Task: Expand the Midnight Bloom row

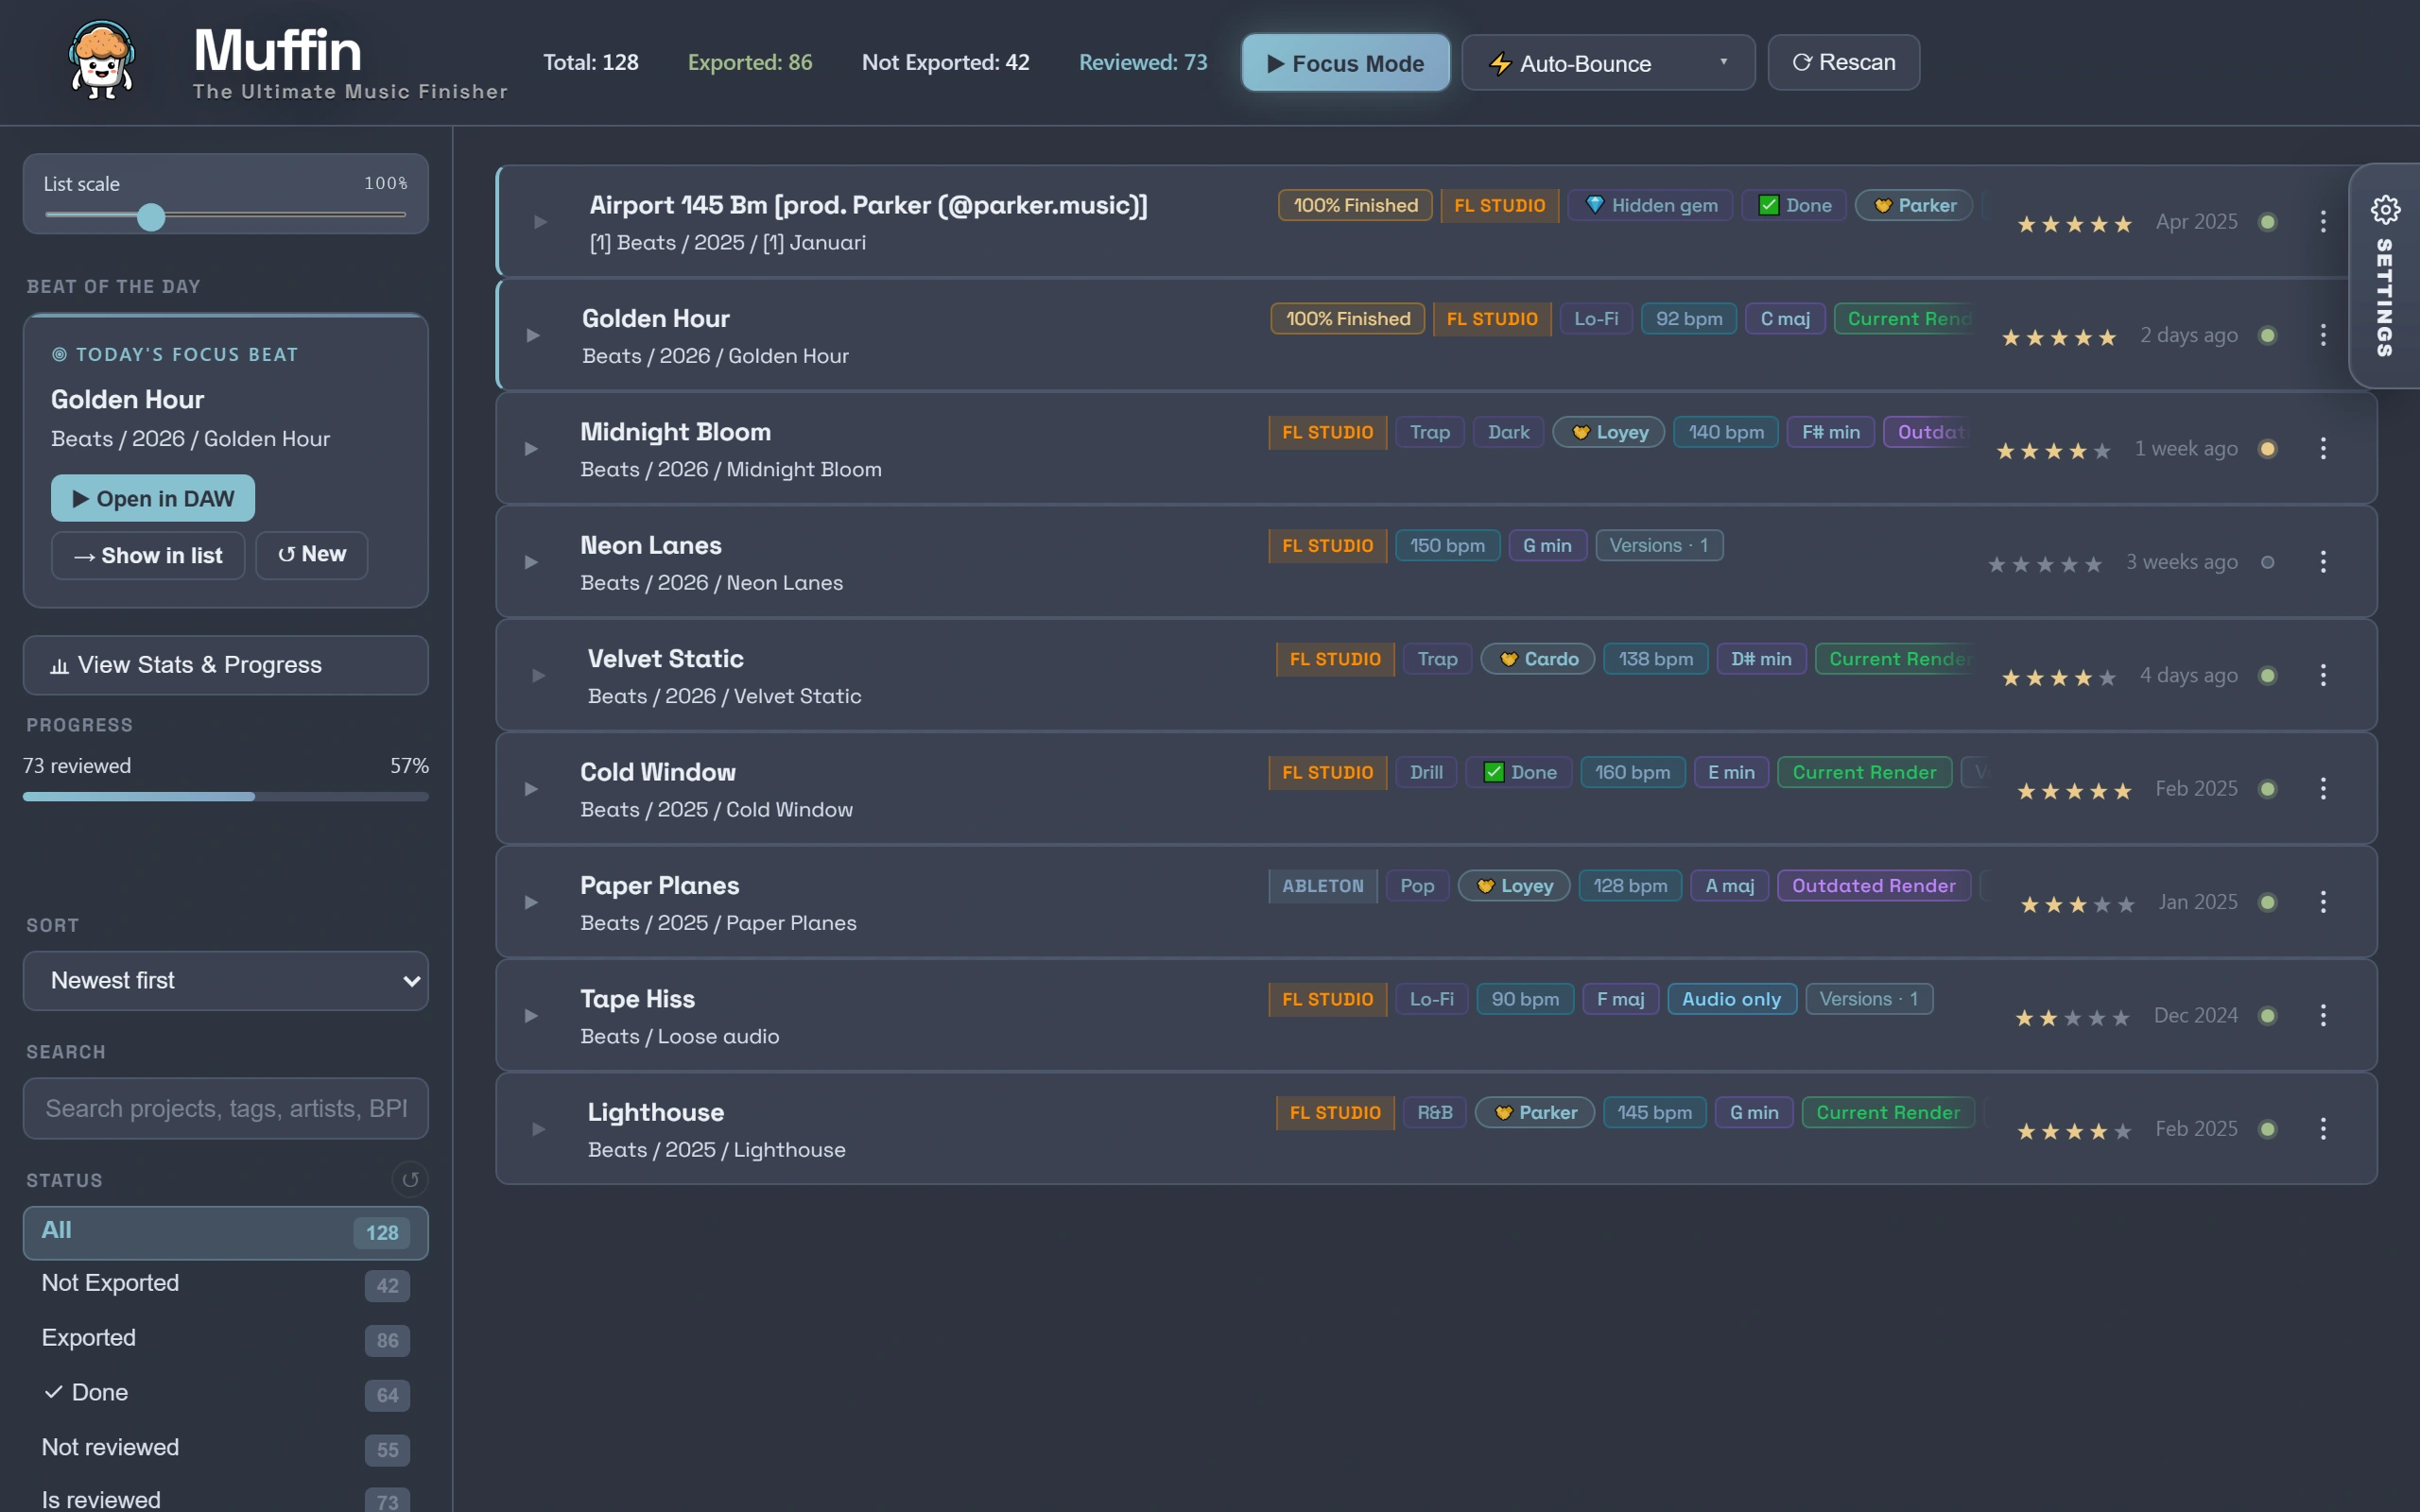Action: point(531,449)
